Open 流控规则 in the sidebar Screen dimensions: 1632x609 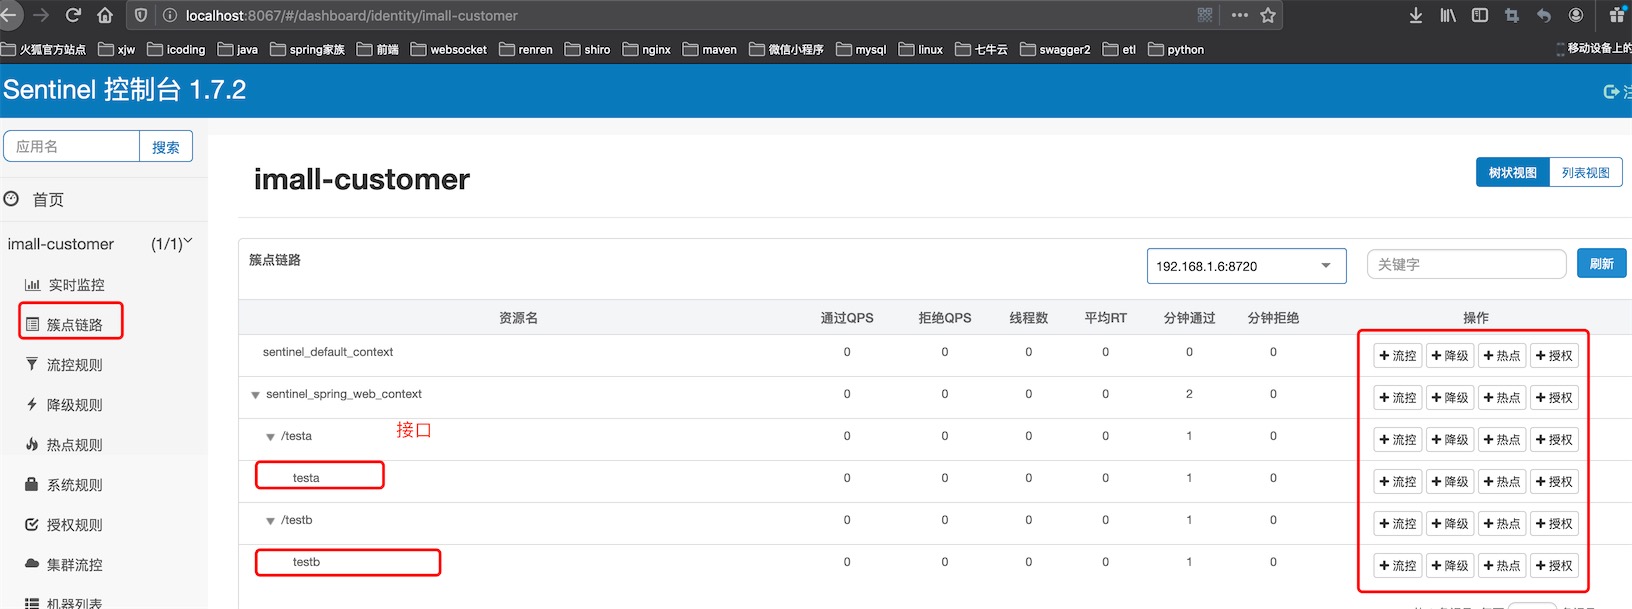pos(74,365)
